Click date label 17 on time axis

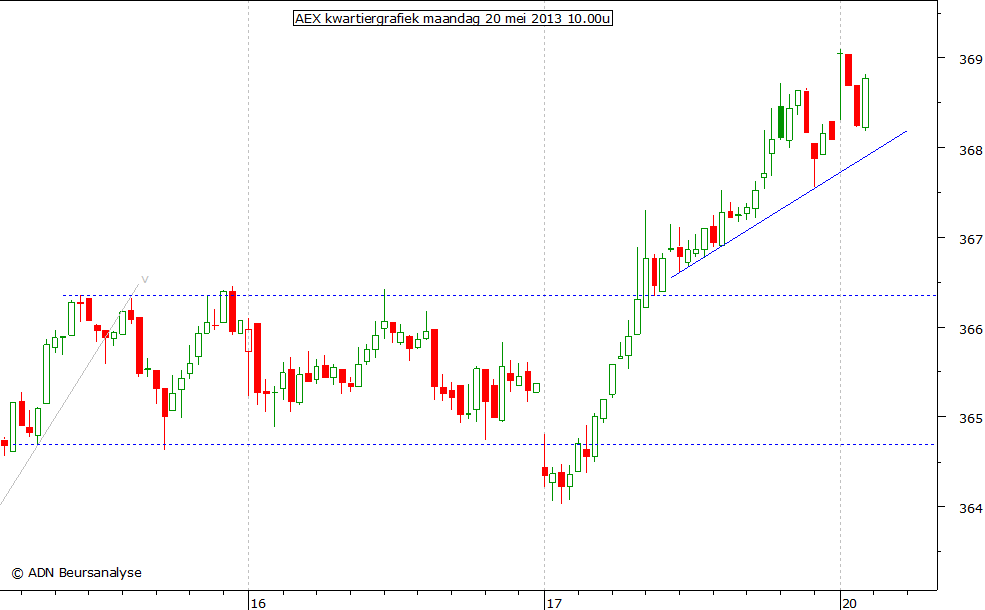click(553, 603)
